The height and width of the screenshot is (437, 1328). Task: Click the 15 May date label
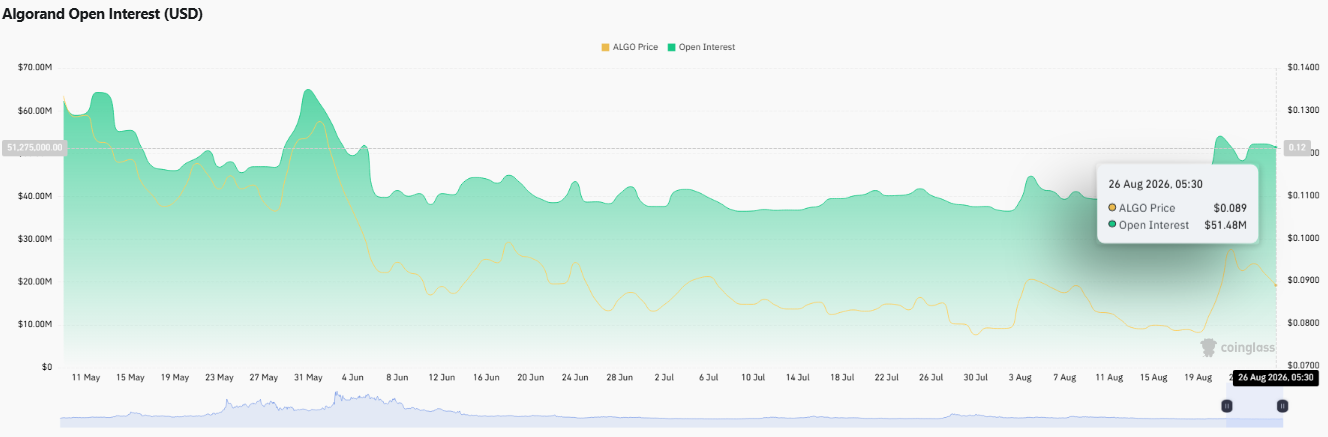130,378
